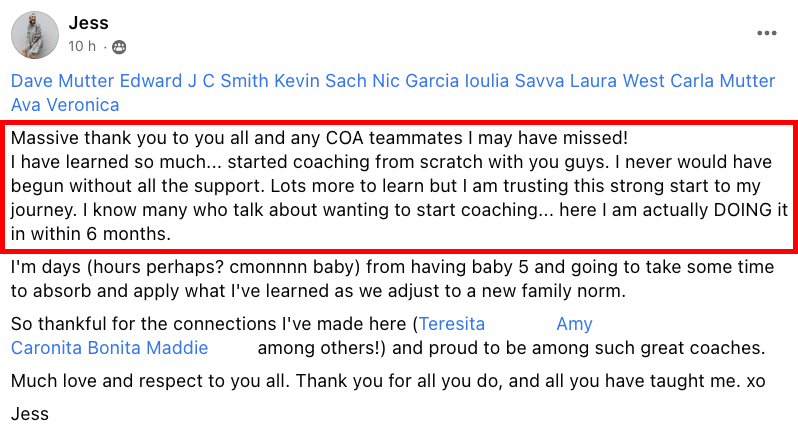The height and width of the screenshot is (435, 798).
Task: Click the 10 h post timestamp
Action: tap(82, 46)
